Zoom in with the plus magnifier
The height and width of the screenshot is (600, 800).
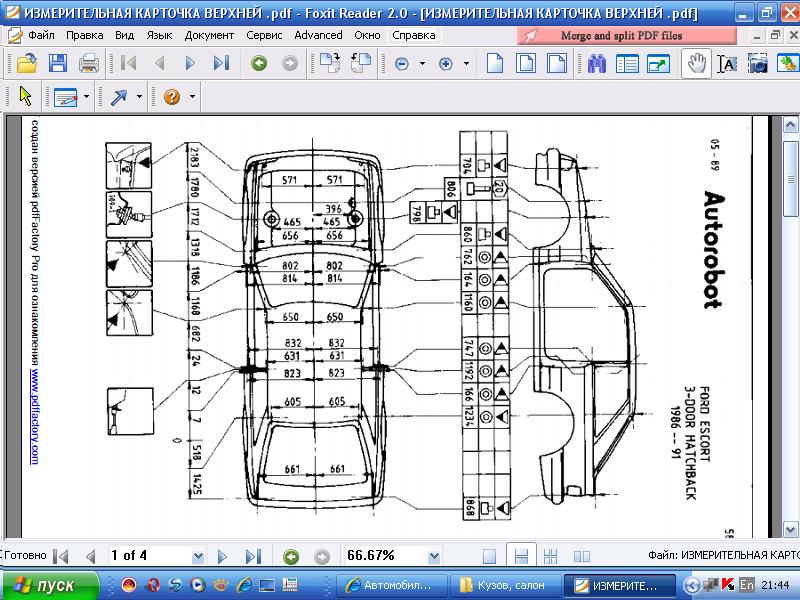pos(446,64)
